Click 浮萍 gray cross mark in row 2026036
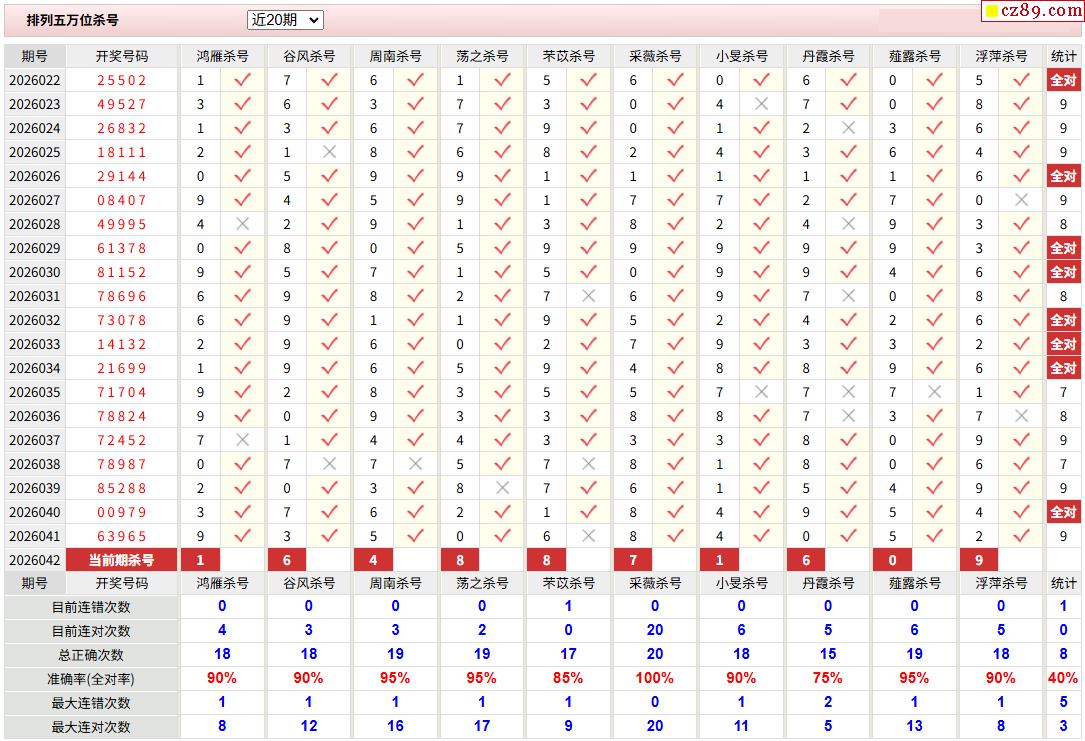 coord(1021,416)
